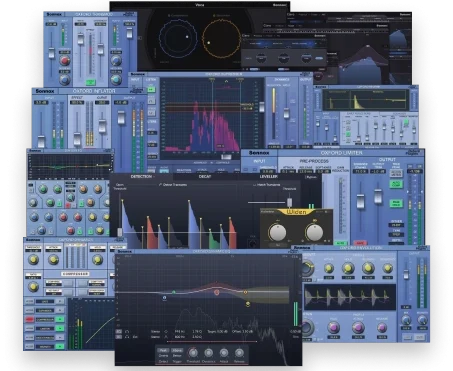Click the Sensitivity knob on Oxford Envolution
The height and width of the screenshot is (371, 453).
pos(387,268)
